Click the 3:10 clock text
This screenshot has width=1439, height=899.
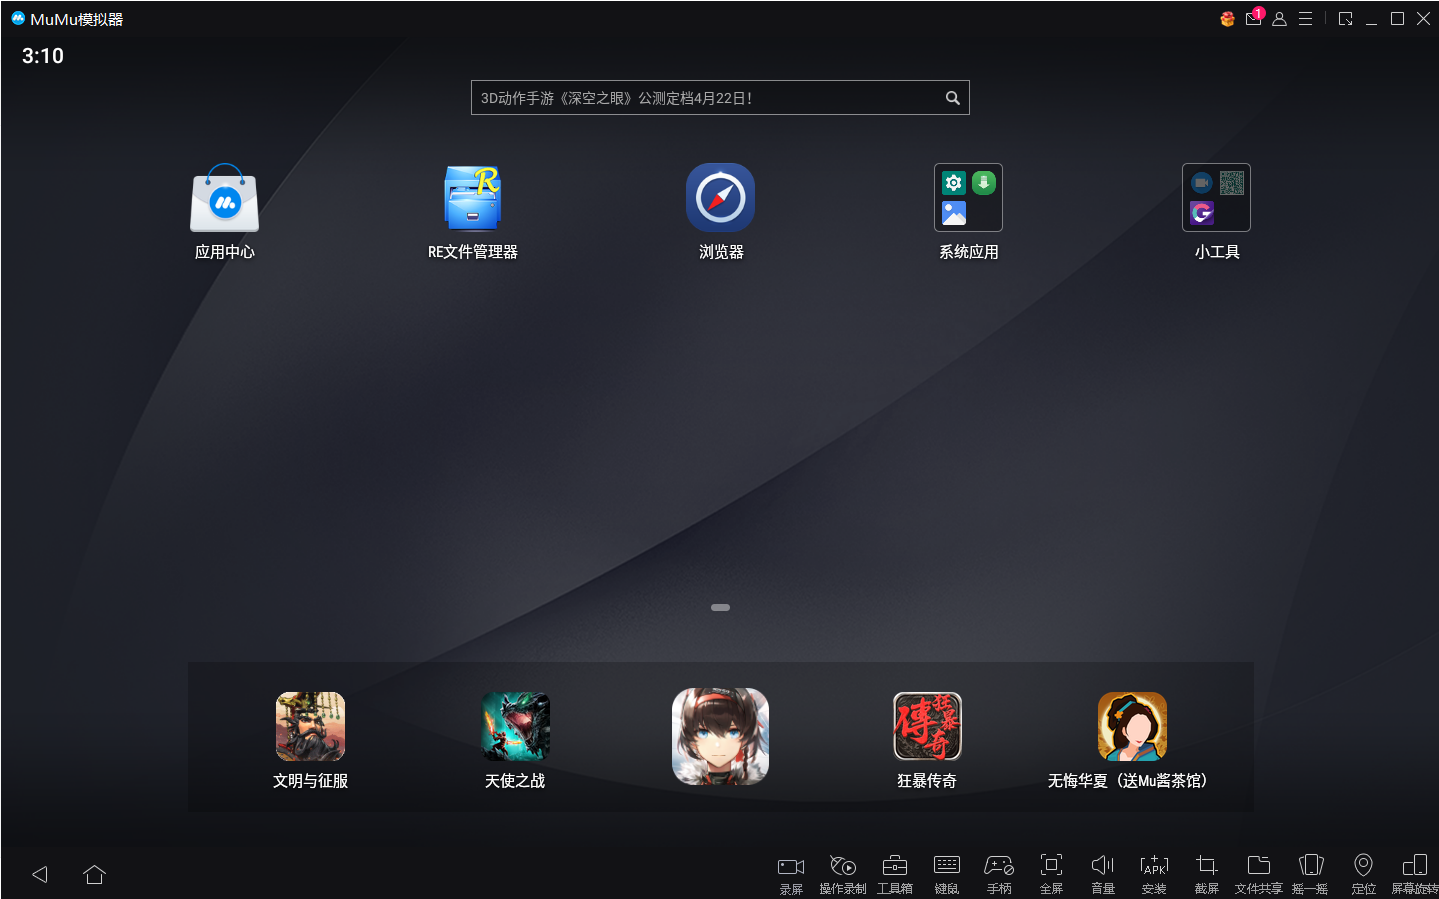(x=43, y=56)
